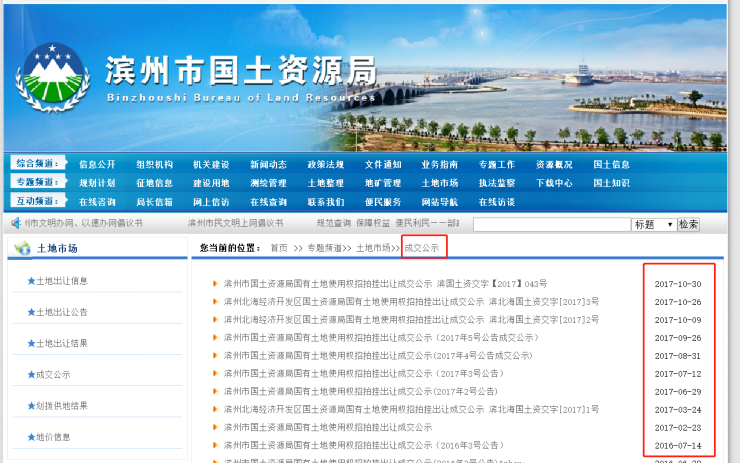
Task: Open 组织机构 navigation item
Action: 154,164
